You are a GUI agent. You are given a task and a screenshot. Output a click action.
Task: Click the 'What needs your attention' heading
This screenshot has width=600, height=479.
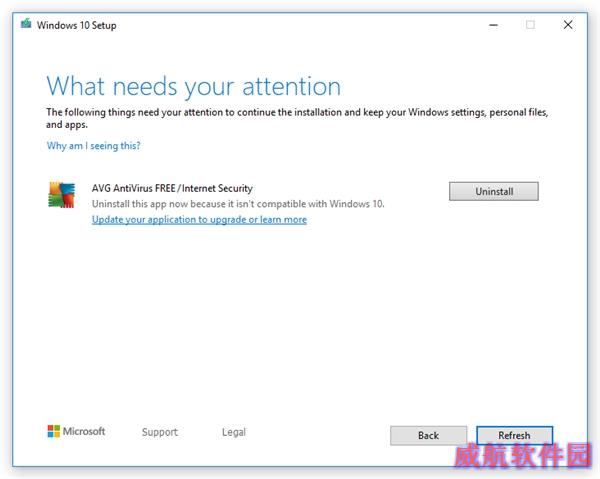pos(194,86)
